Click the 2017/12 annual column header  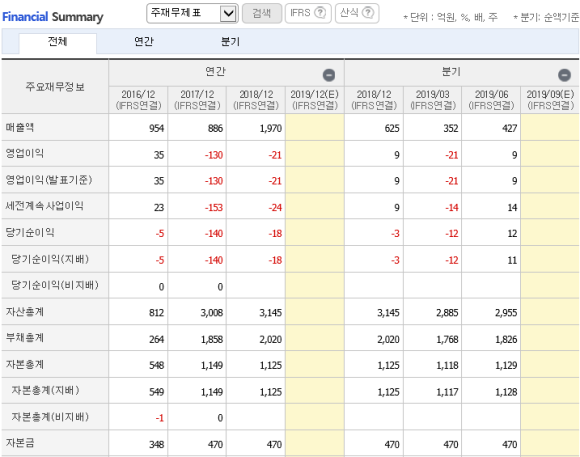click(197, 100)
